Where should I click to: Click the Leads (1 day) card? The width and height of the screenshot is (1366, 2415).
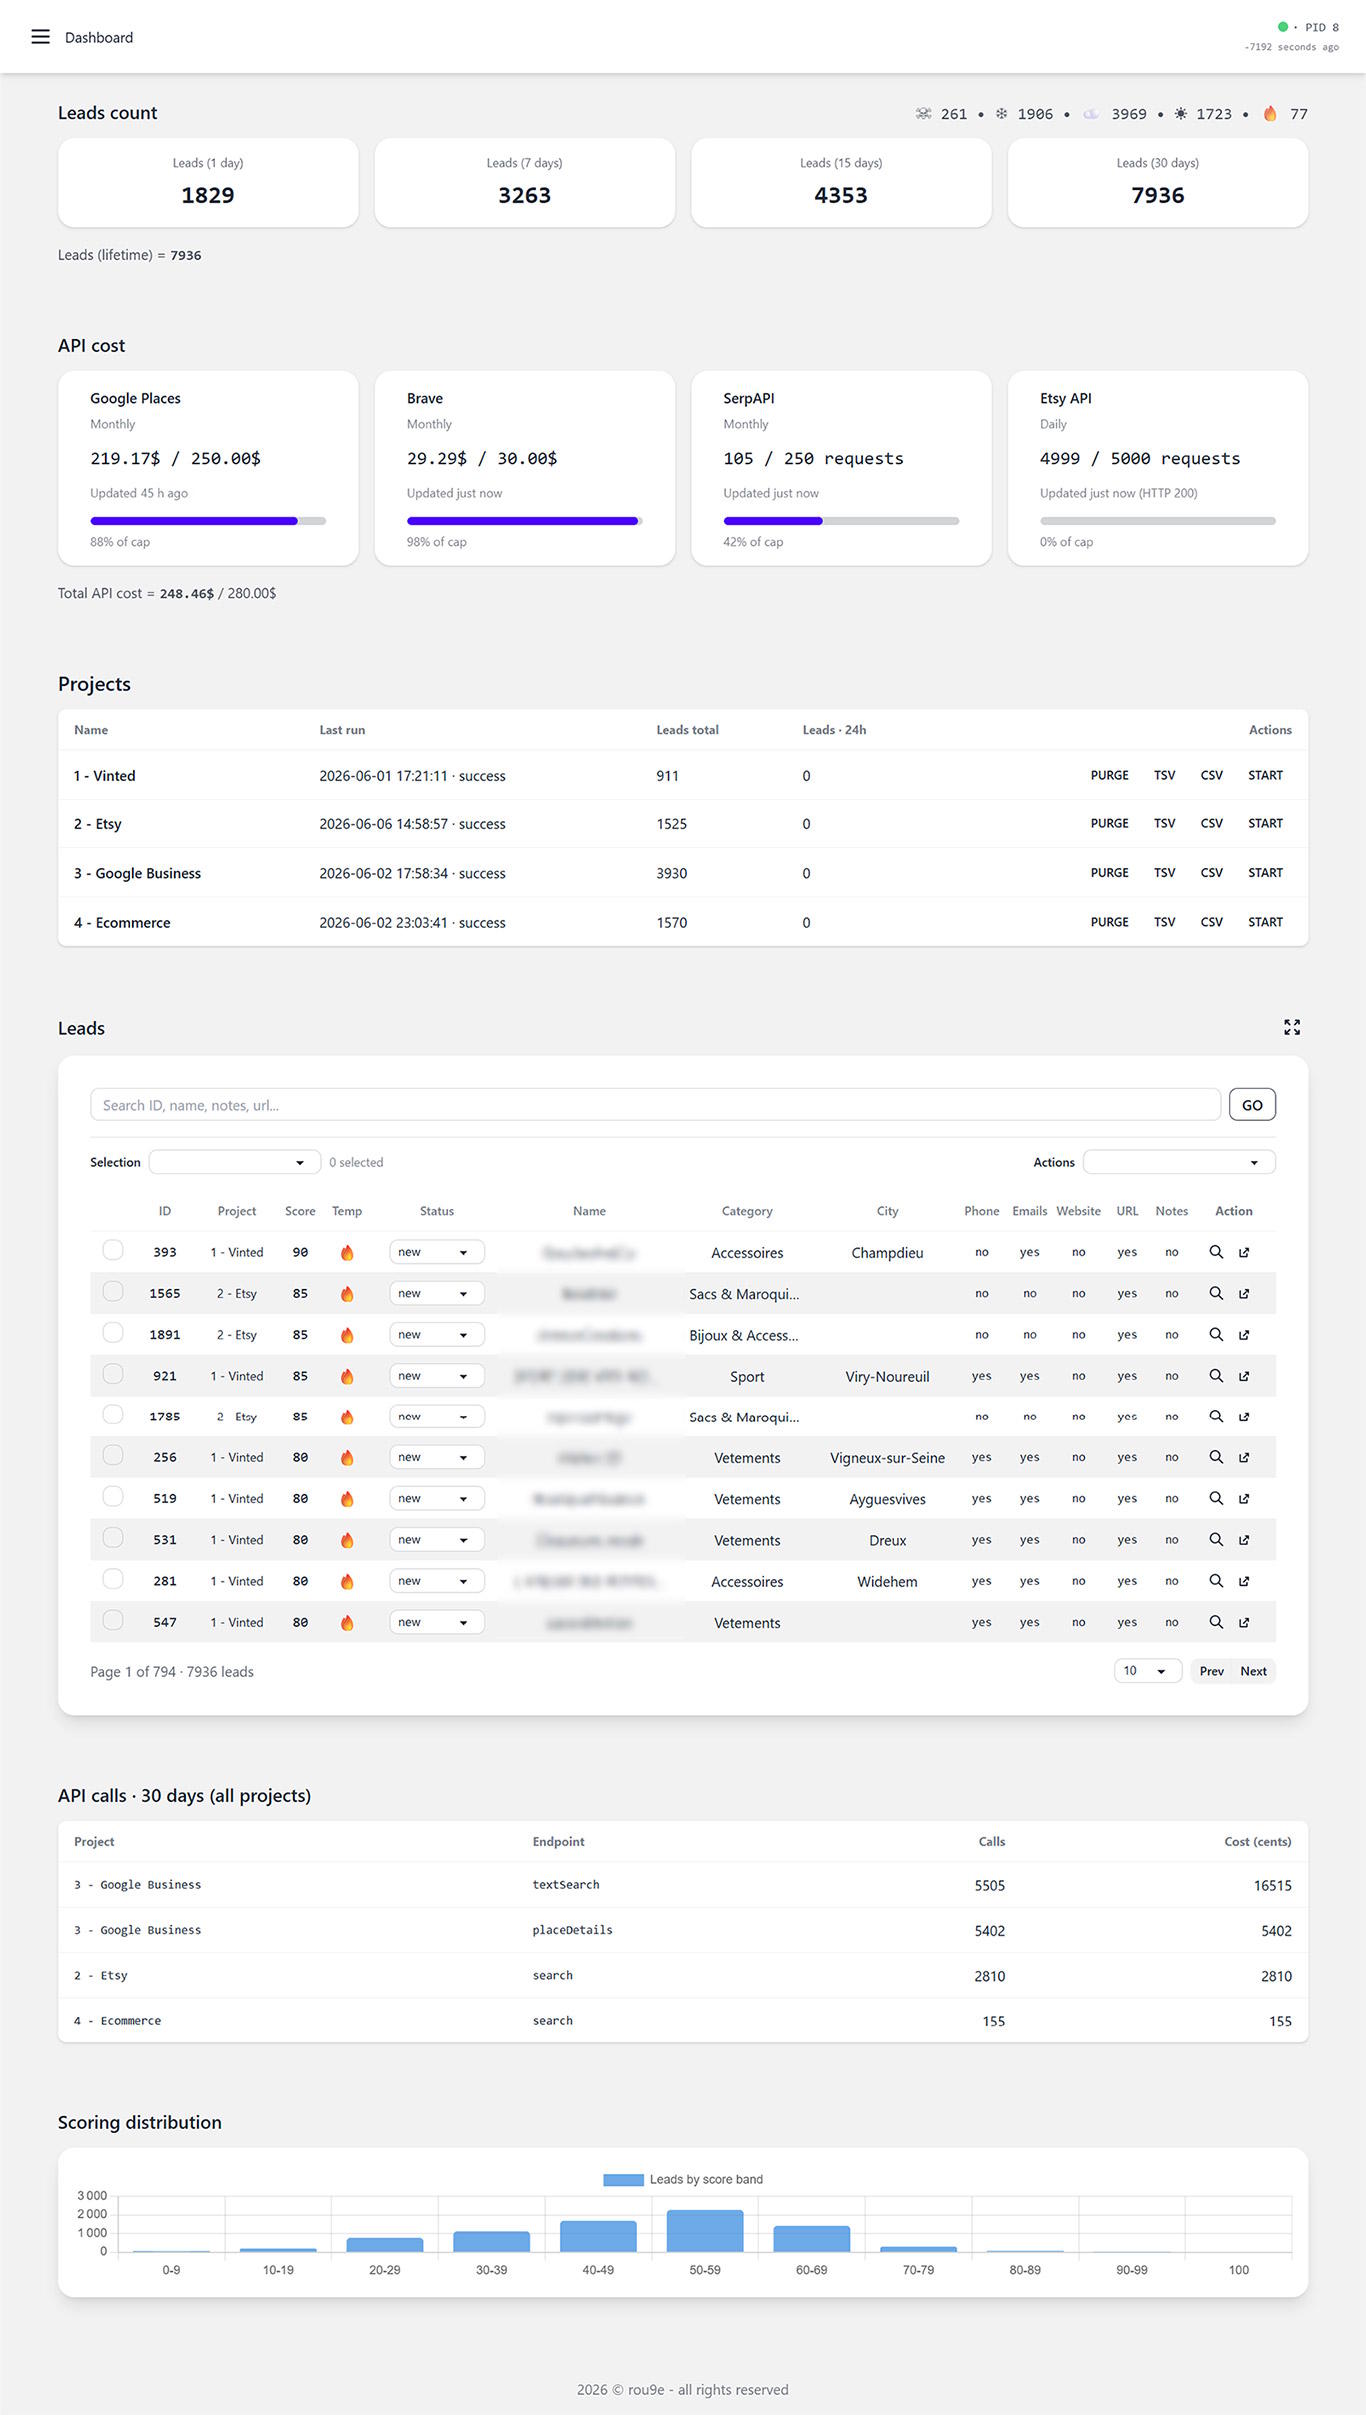208,183
